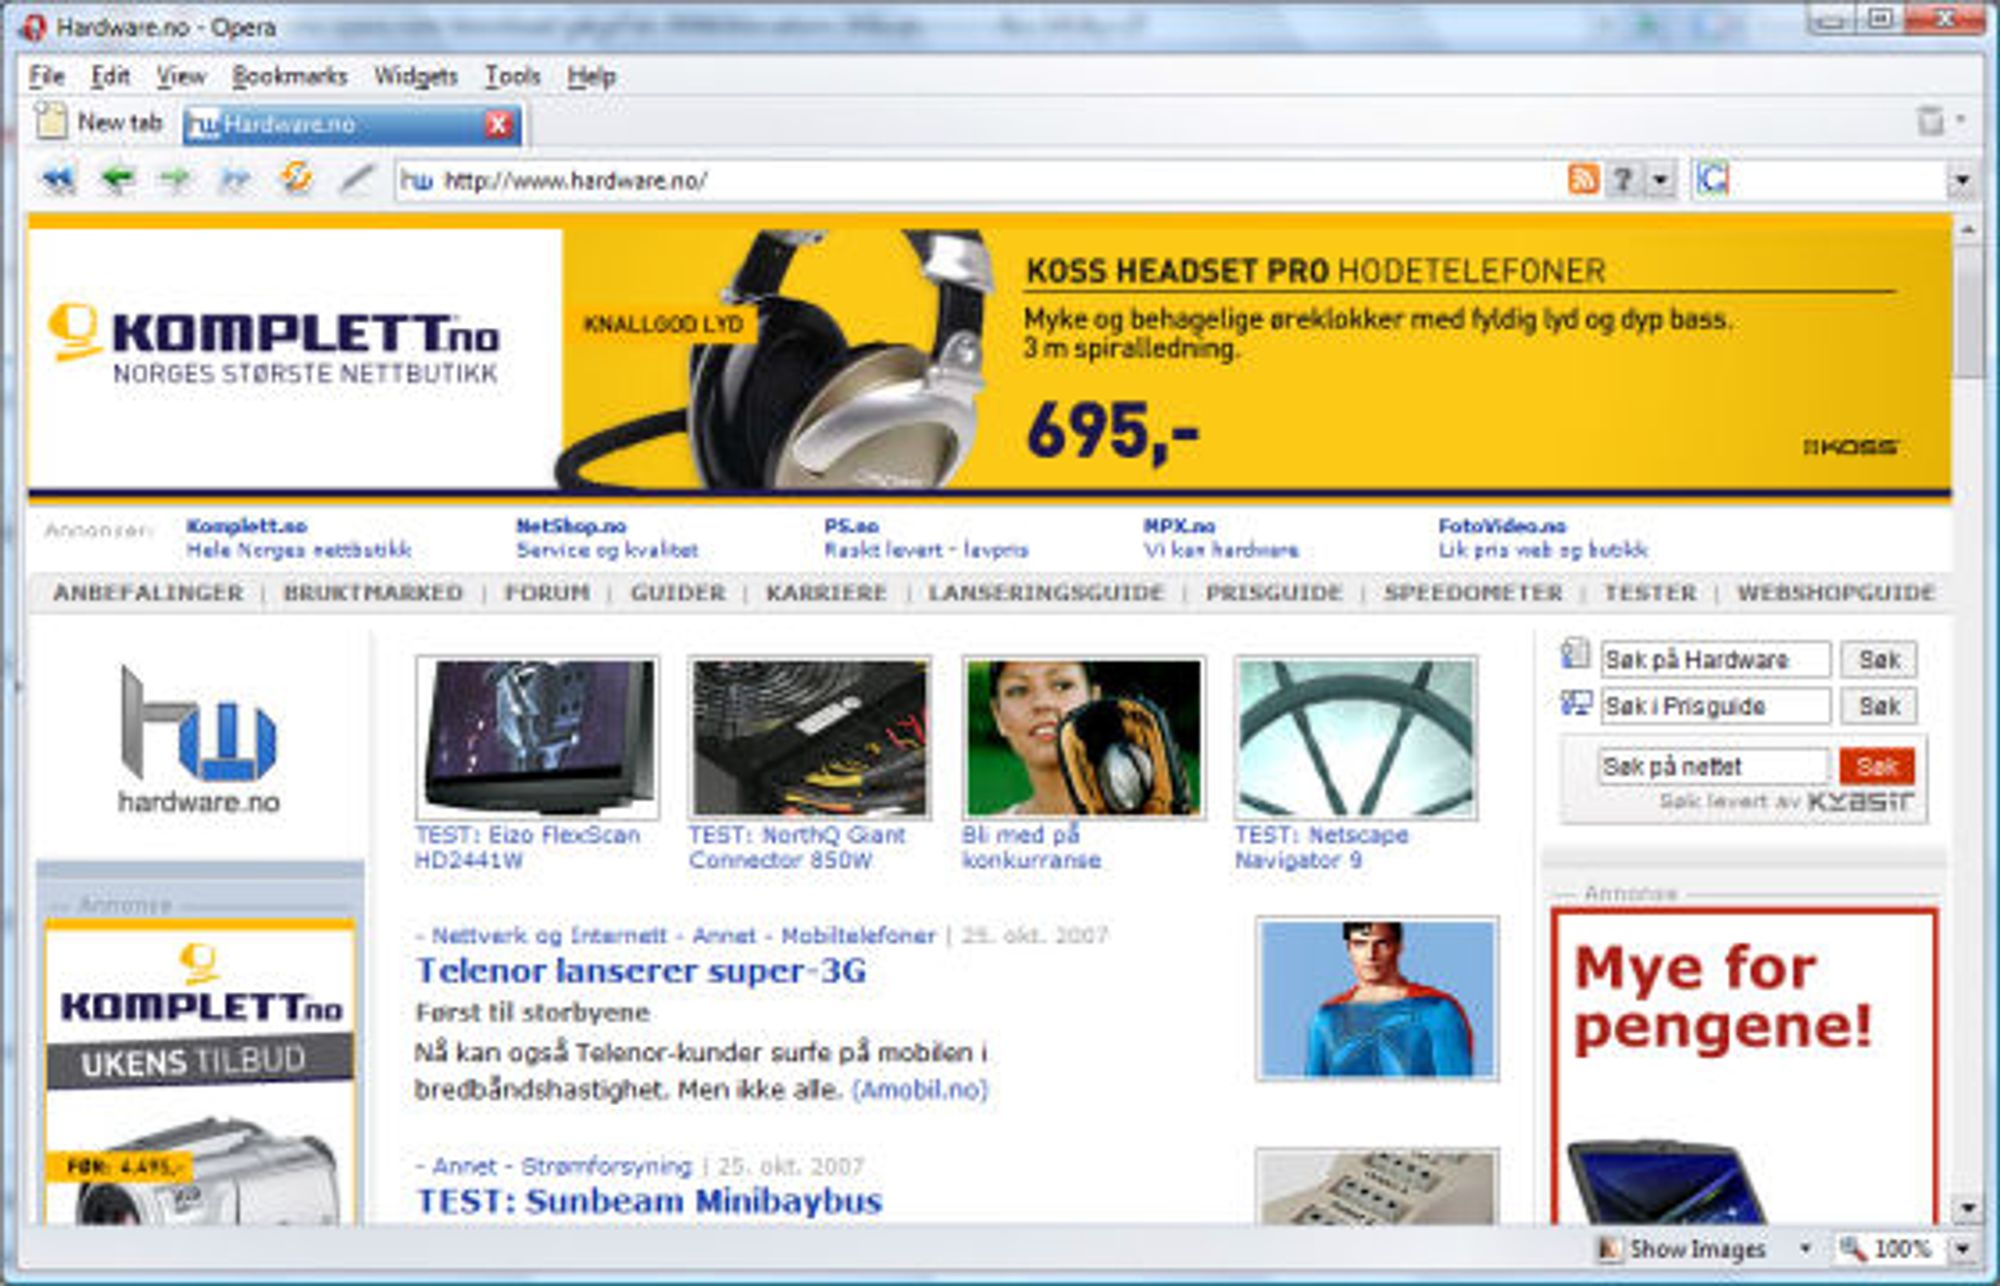Toggle Show Images in status bar
Viewport: 2000px width, 1286px height.
(x=1682, y=1249)
